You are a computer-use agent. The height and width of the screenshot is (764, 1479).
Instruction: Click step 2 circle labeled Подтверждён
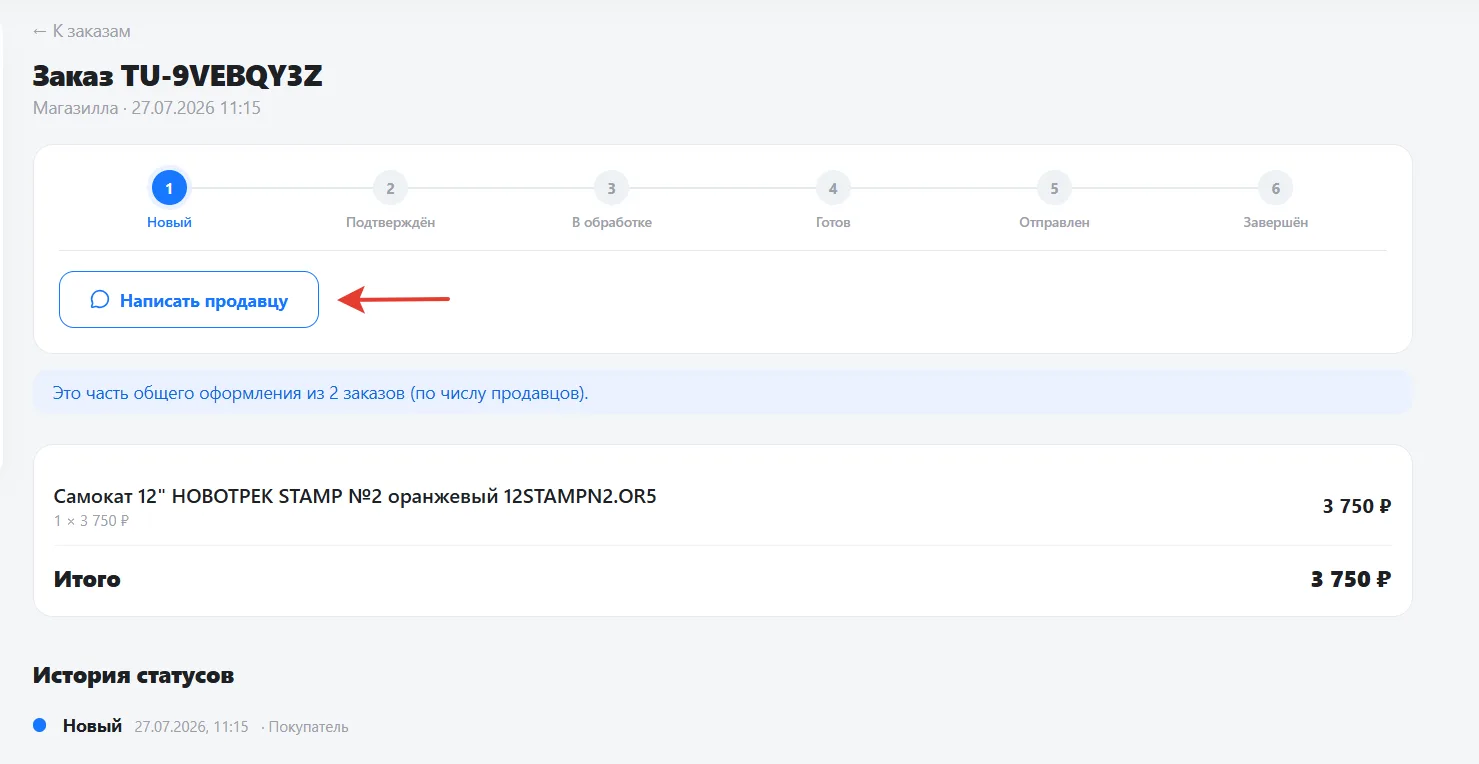(390, 188)
